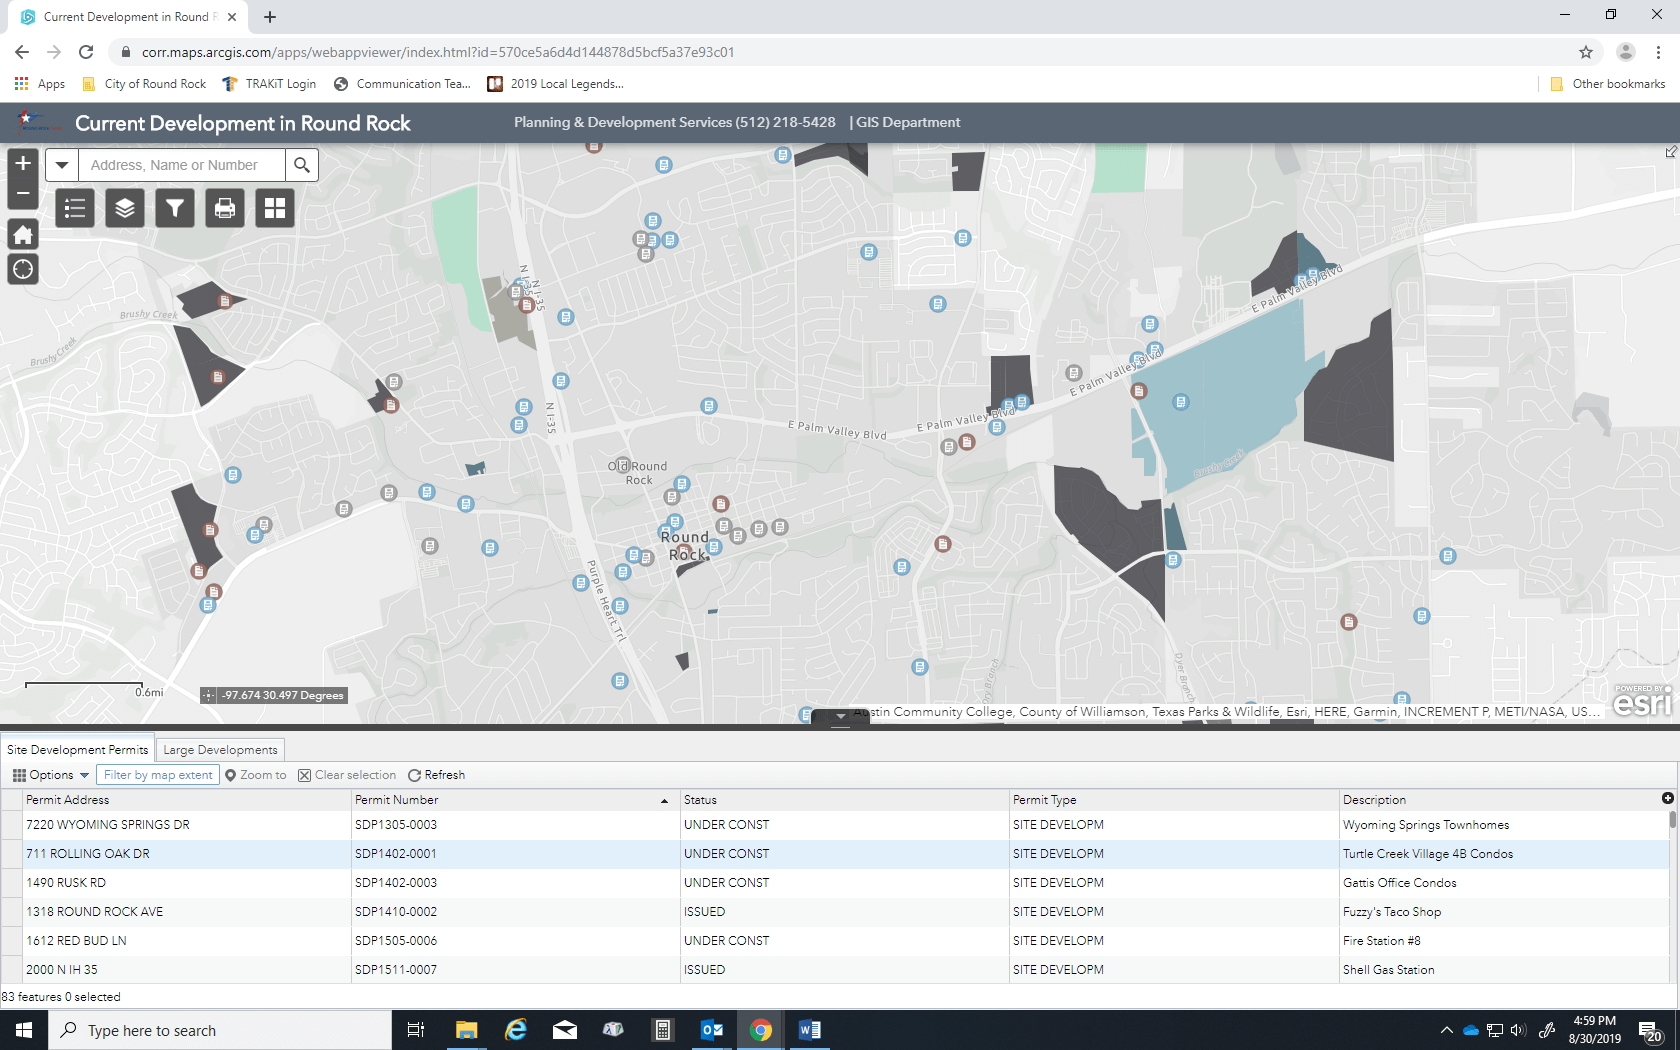Click the Address, Name or Number field
Image resolution: width=1680 pixels, height=1050 pixels.
click(x=182, y=165)
